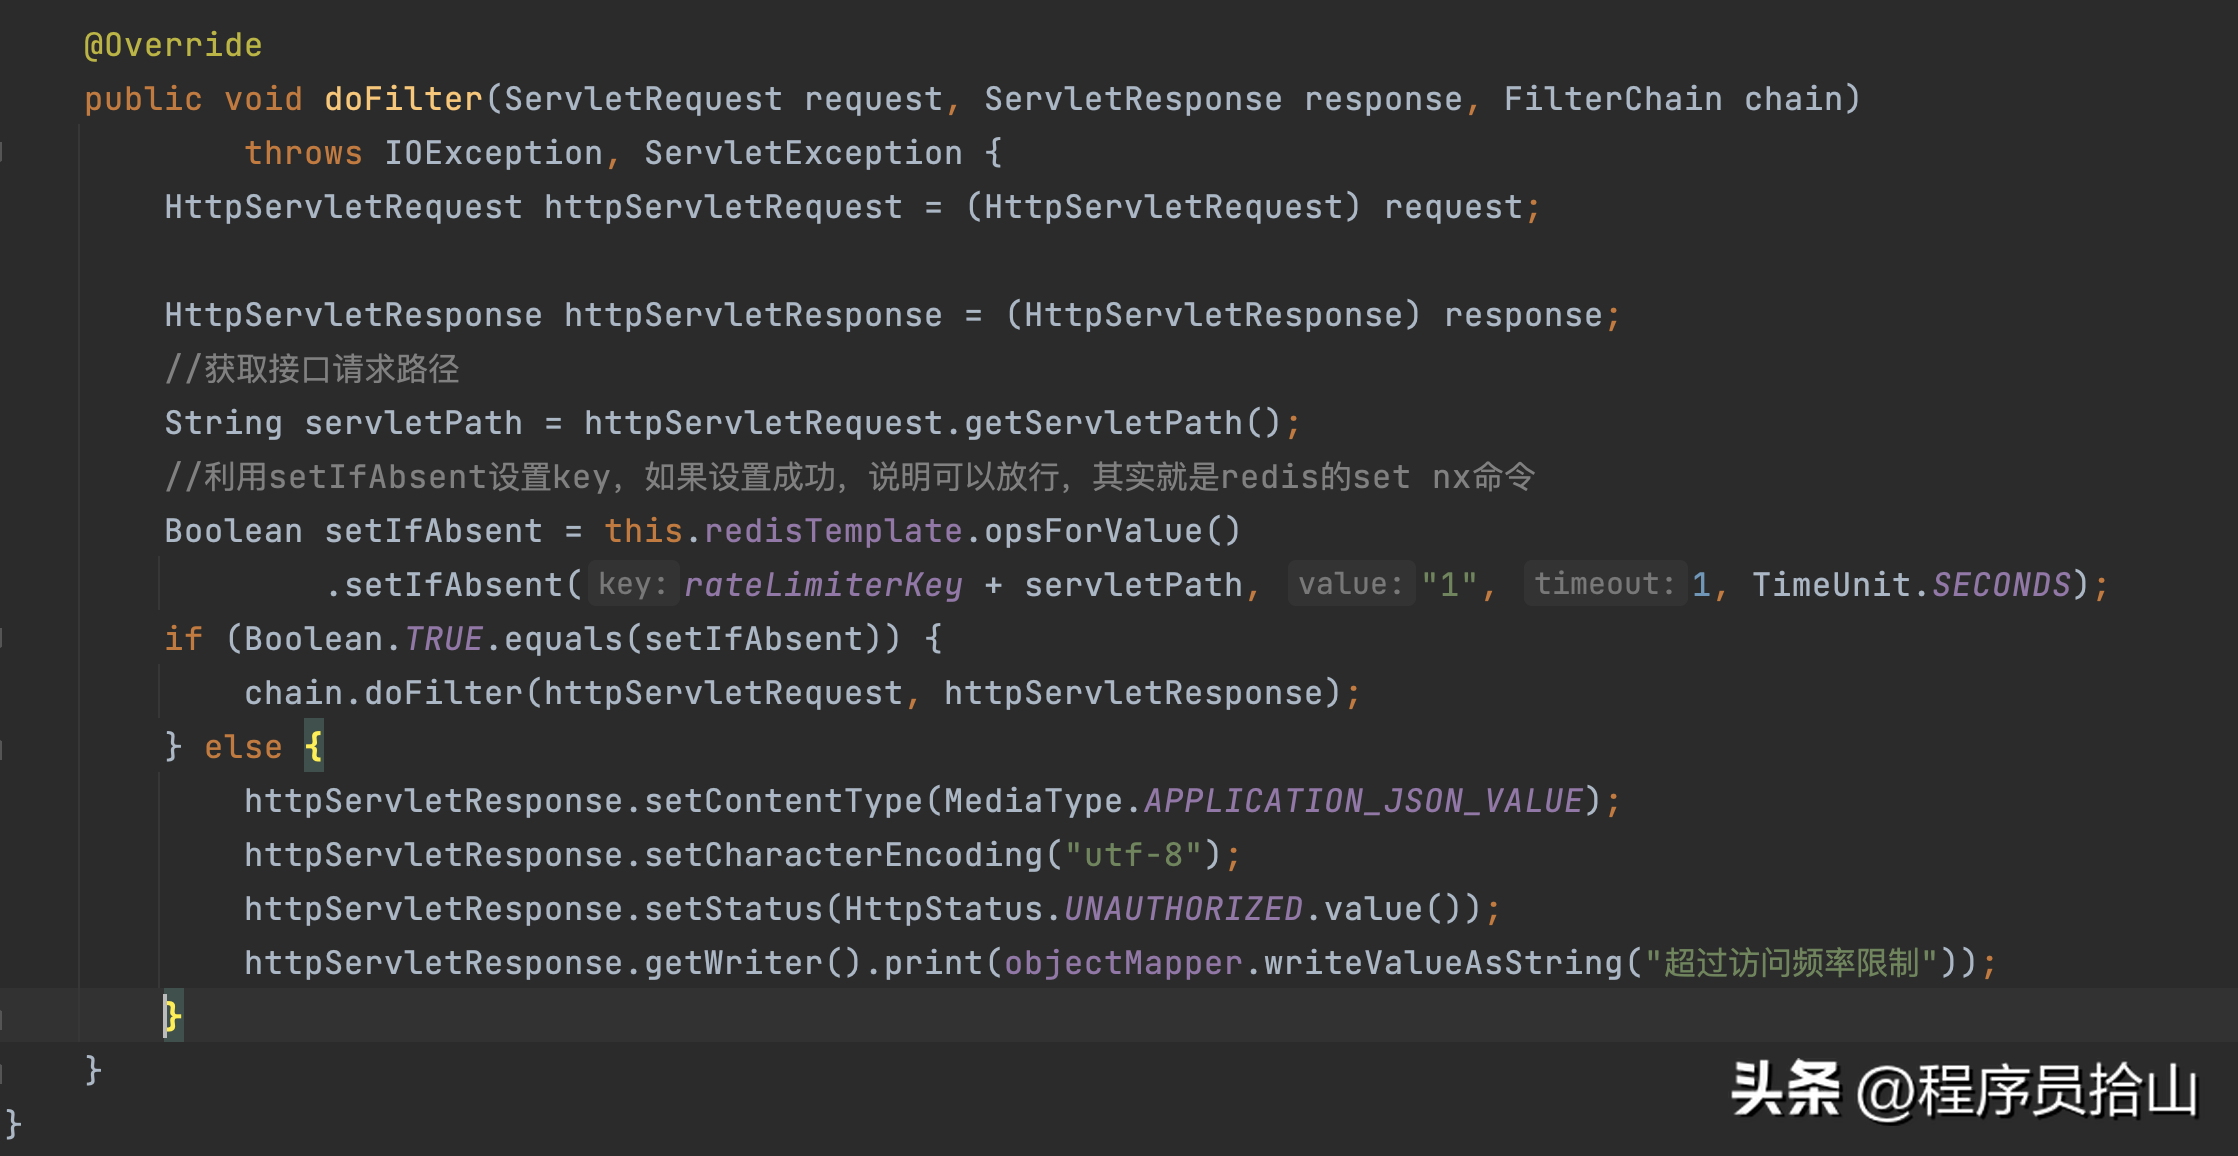Fold doFilter method at the throws line gutter marker
The image size is (2238, 1156).
coord(3,152)
